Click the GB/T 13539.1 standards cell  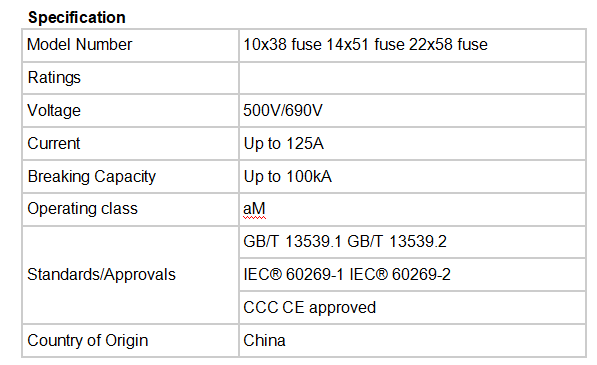click(412, 242)
